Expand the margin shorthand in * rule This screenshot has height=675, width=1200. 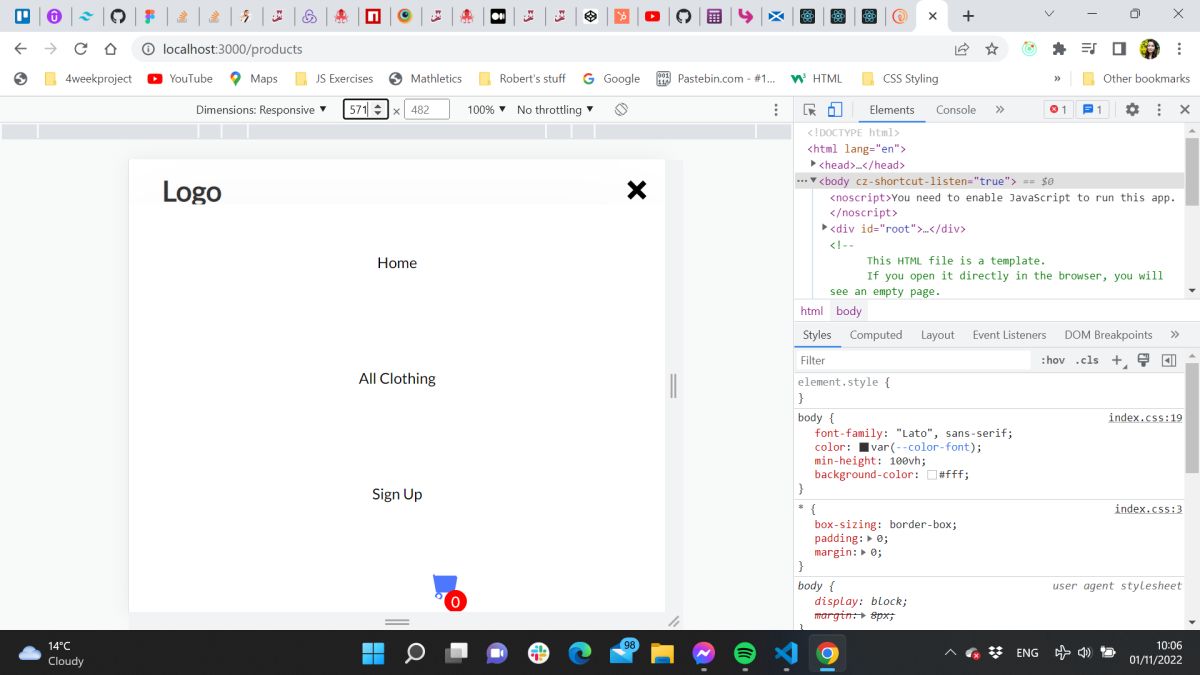tap(864, 552)
